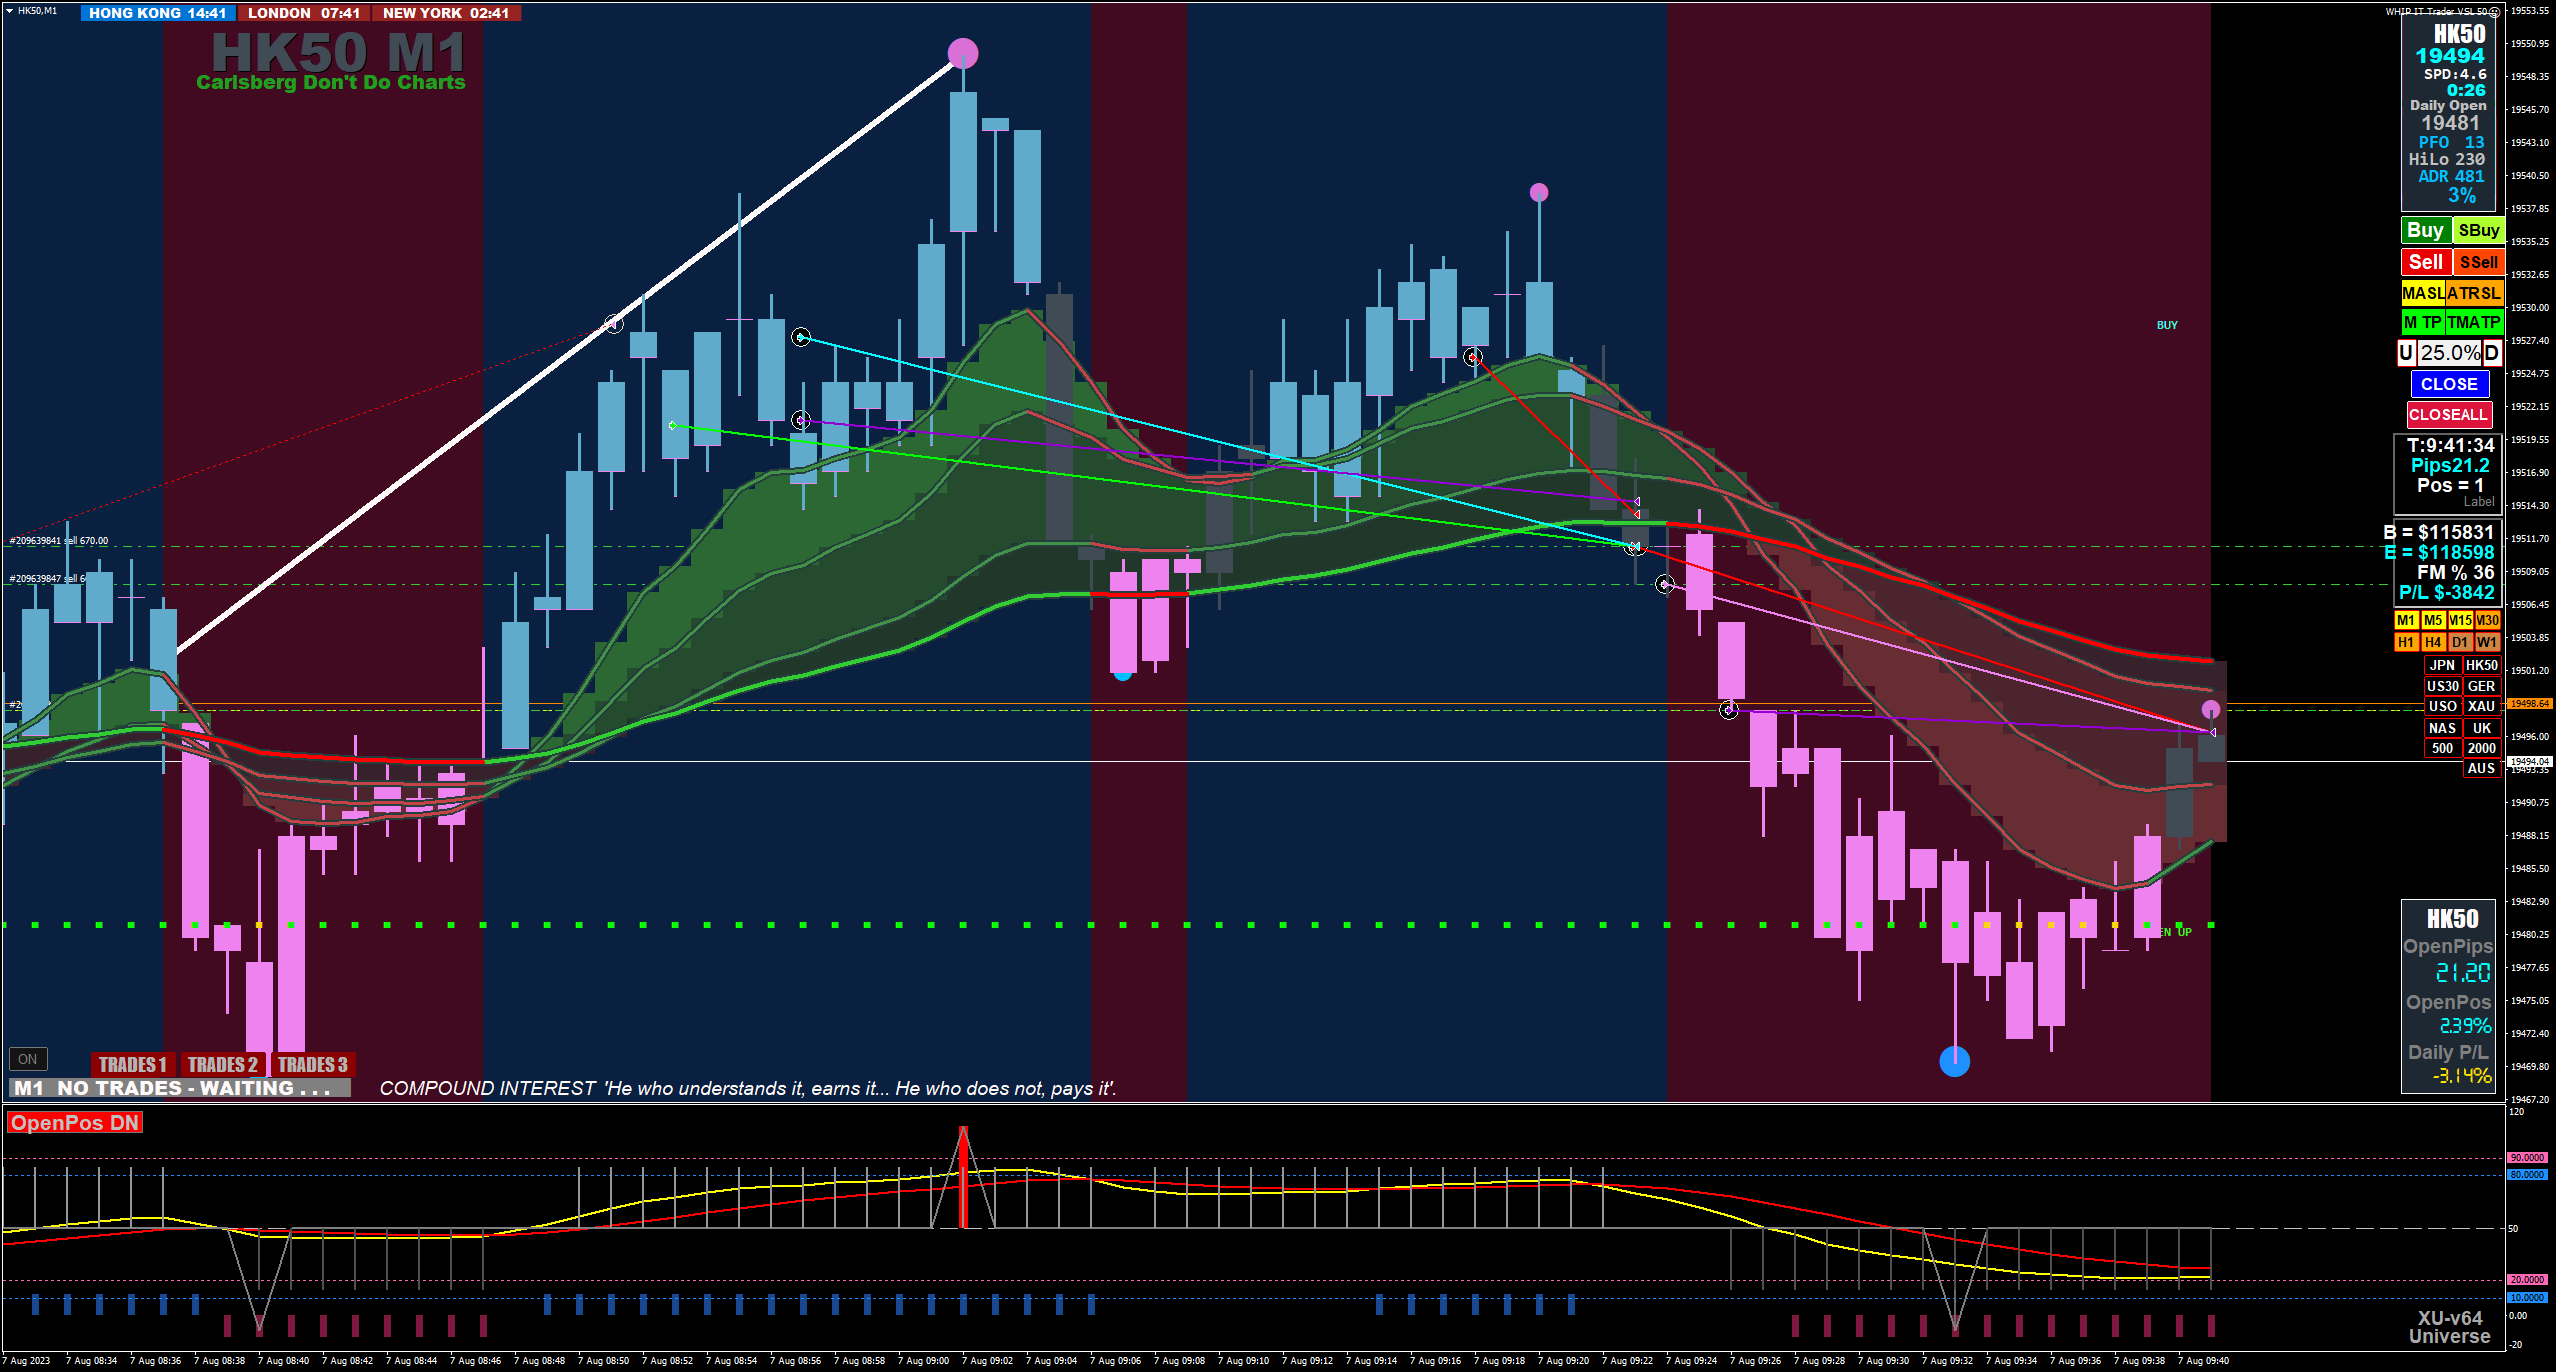Select the W1 timeframe button

click(x=2487, y=642)
